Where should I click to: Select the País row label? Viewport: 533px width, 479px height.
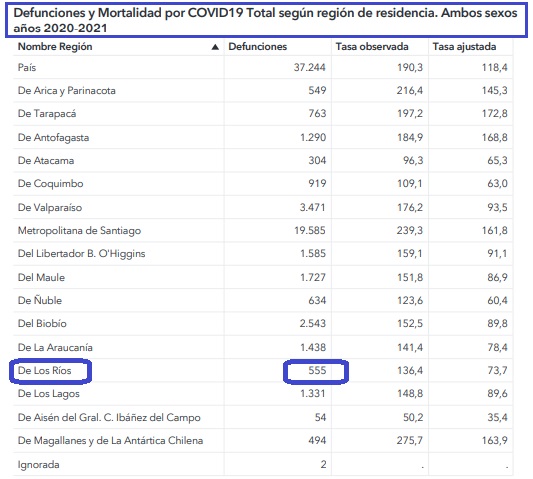pyautogui.click(x=27, y=67)
